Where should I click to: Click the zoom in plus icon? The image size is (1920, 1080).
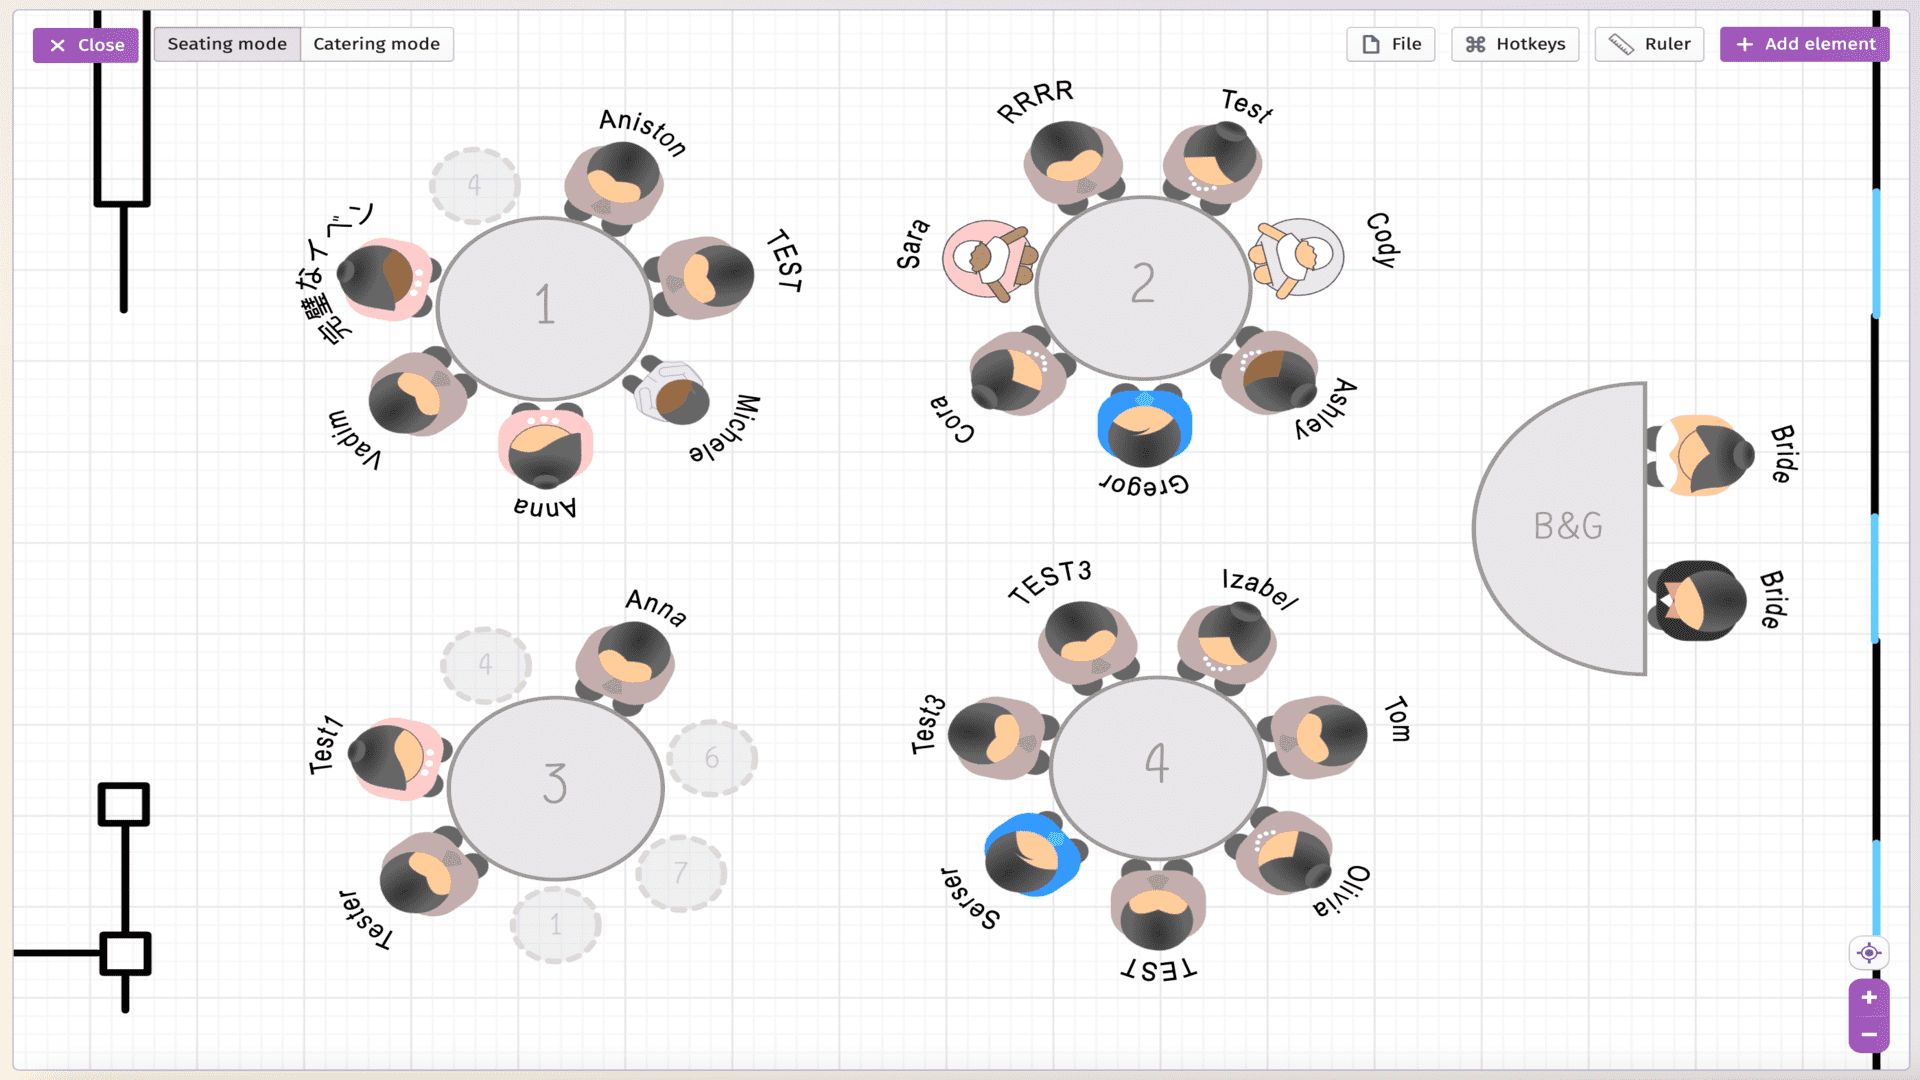pyautogui.click(x=1870, y=997)
